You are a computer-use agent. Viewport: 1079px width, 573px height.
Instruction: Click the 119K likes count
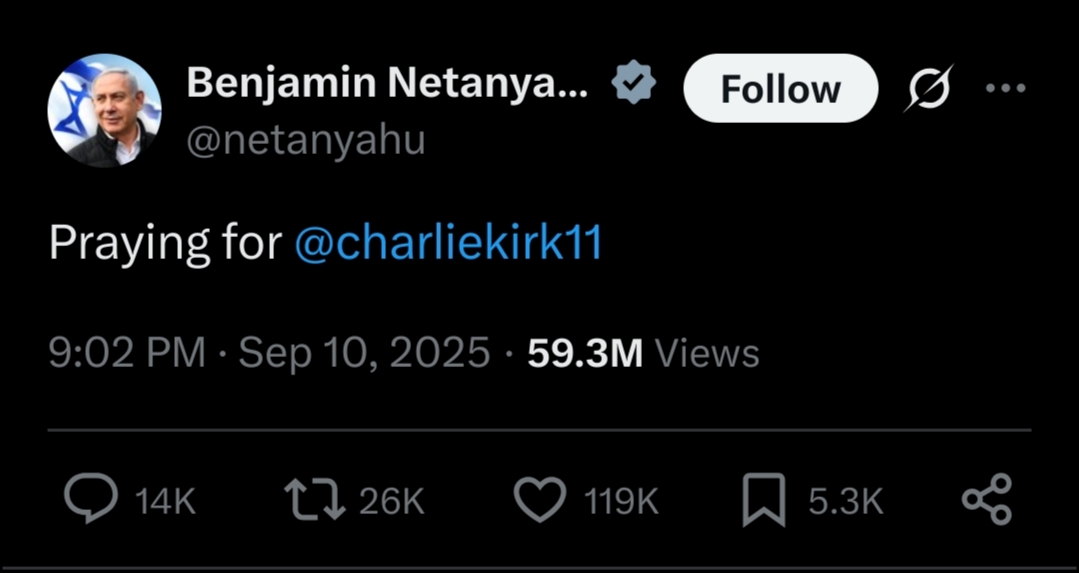point(621,501)
